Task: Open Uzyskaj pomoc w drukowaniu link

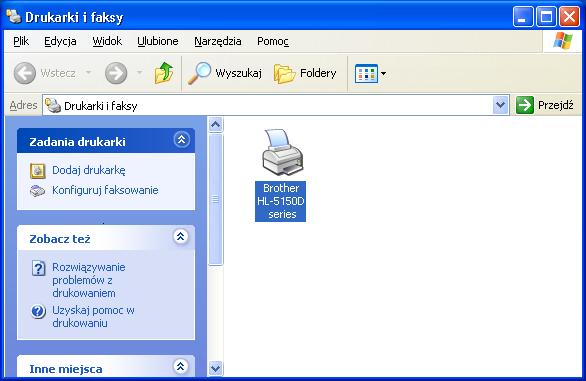Action: click(93, 316)
